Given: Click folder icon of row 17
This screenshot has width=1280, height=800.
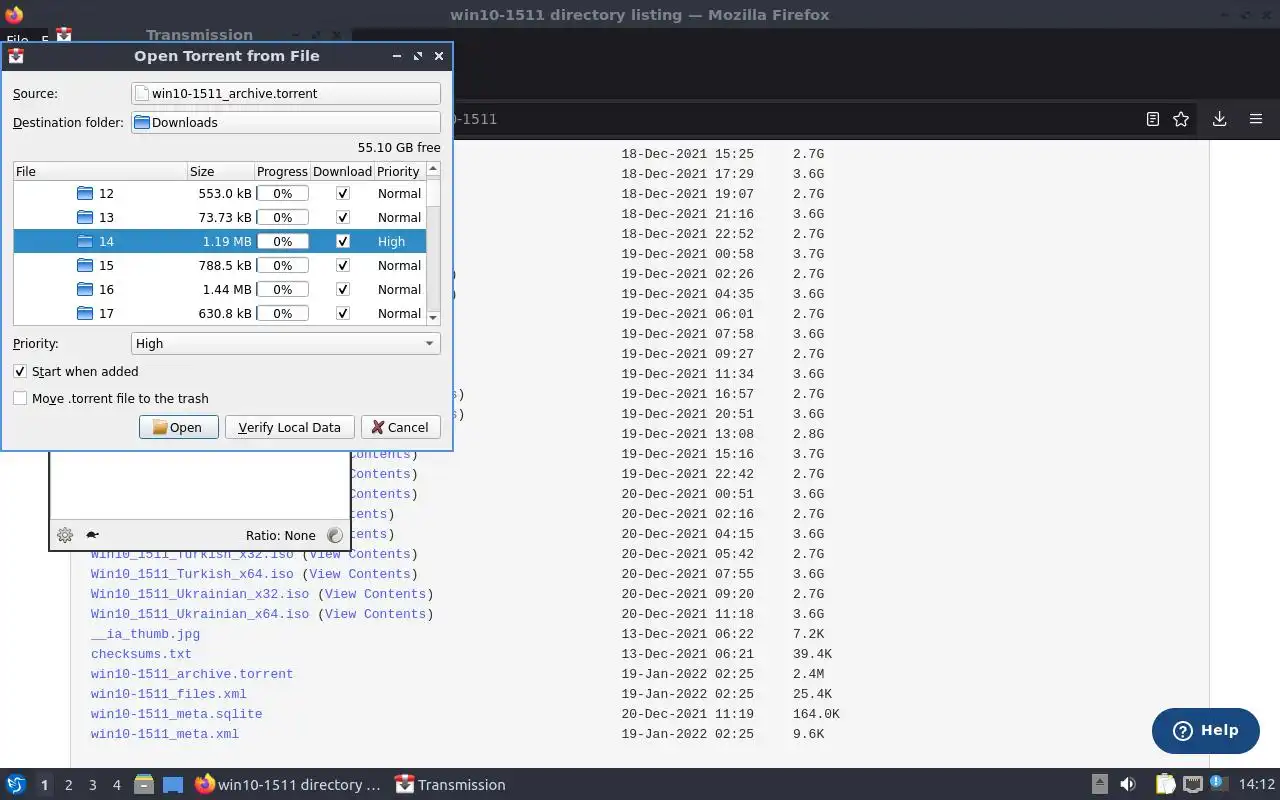Looking at the screenshot, I should point(85,313).
